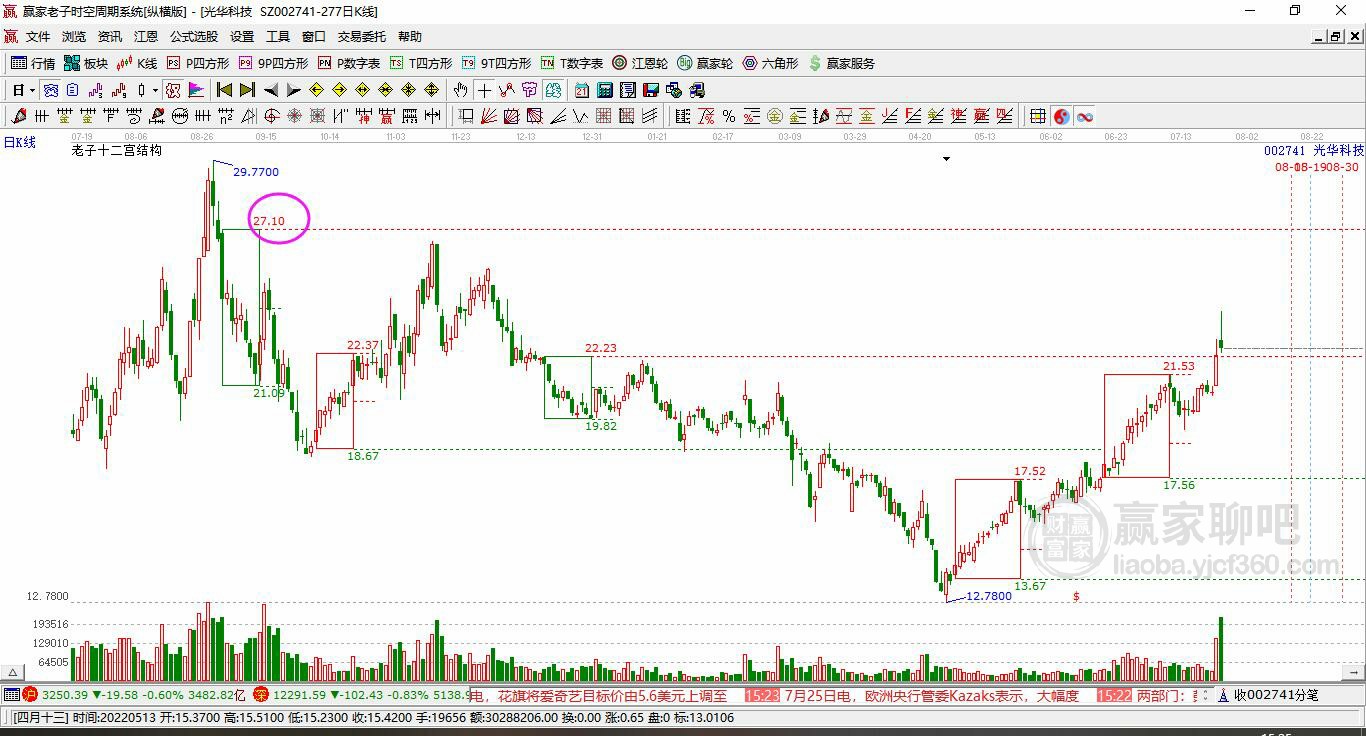Open the 交易委托 menu
1366x736 pixels.
tap(362, 37)
